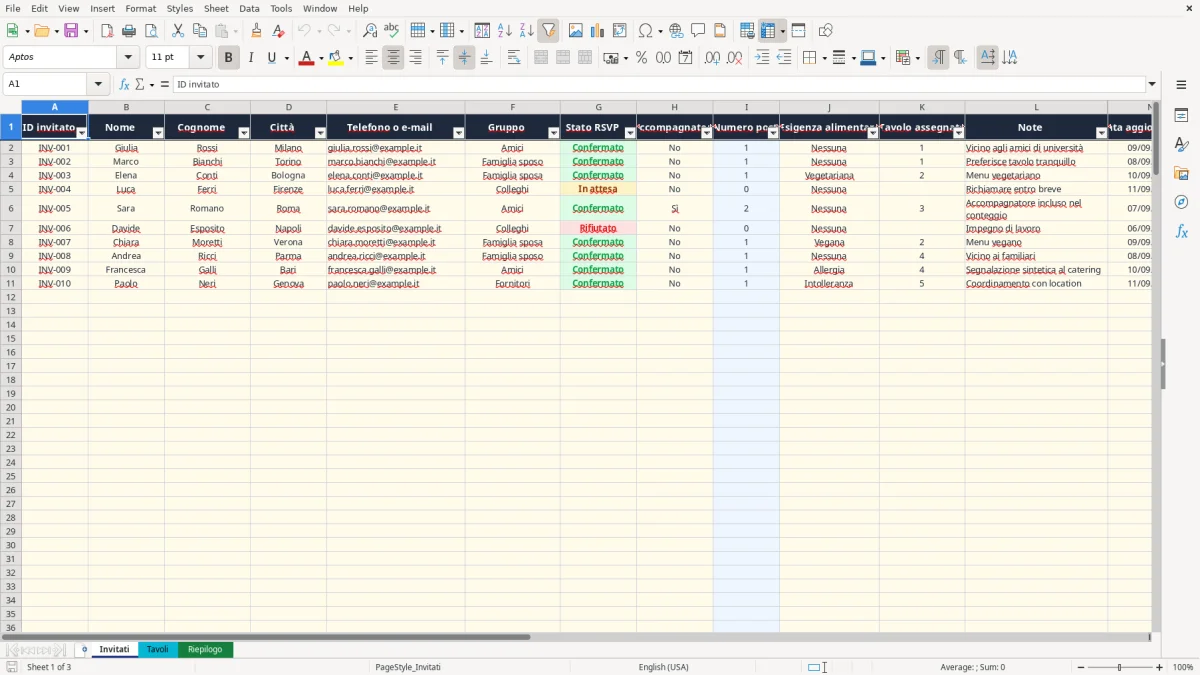Switch to the Riepilogo sheet tab

pos(205,649)
